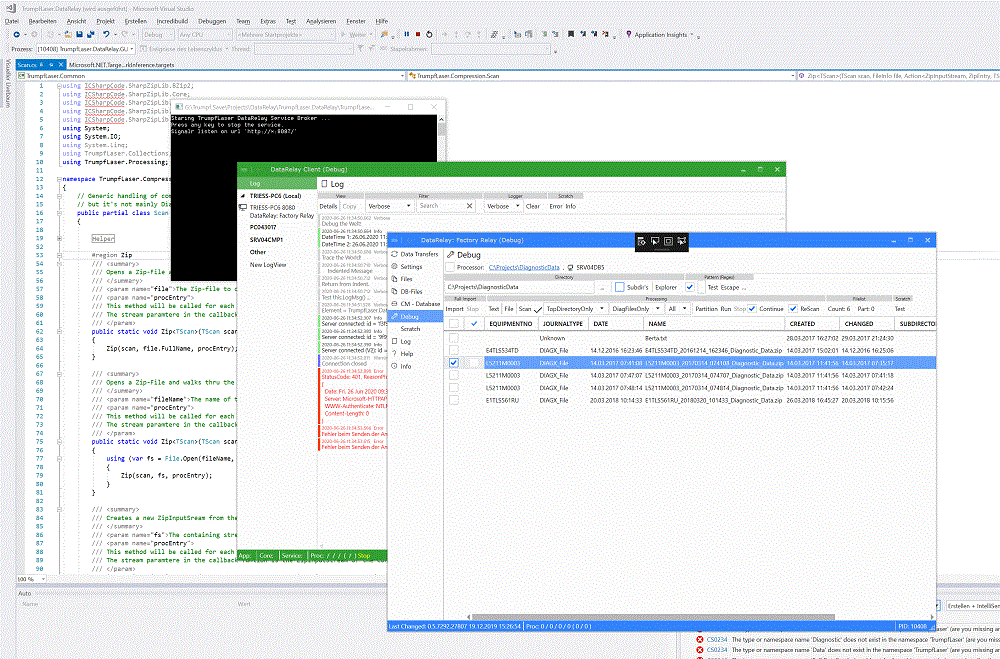Tick select-all checkbox in table header
Image resolution: width=1000 pixels, height=659 pixels.
point(453,323)
